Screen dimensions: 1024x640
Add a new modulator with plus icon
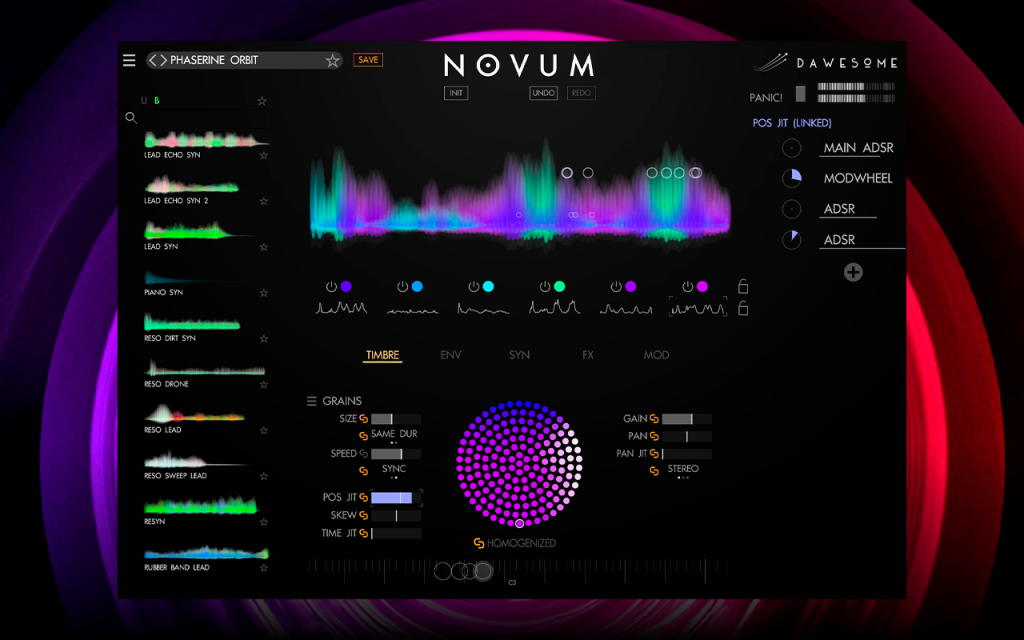pos(853,272)
